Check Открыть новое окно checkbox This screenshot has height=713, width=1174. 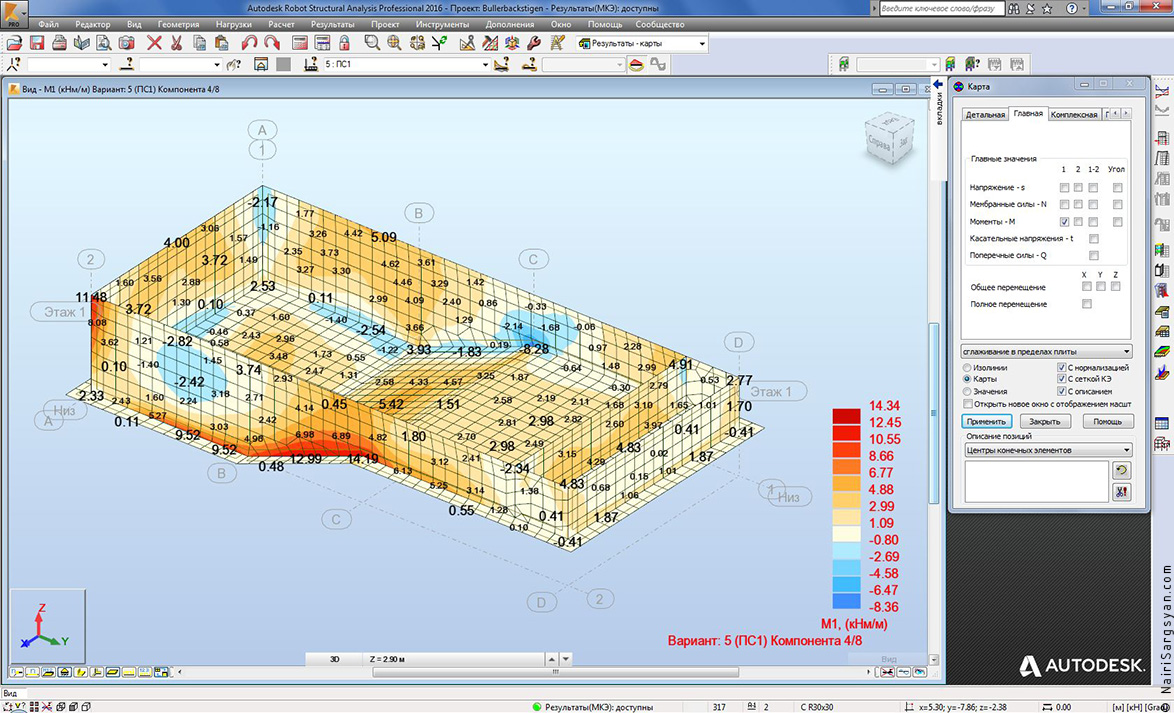[x=970, y=404]
